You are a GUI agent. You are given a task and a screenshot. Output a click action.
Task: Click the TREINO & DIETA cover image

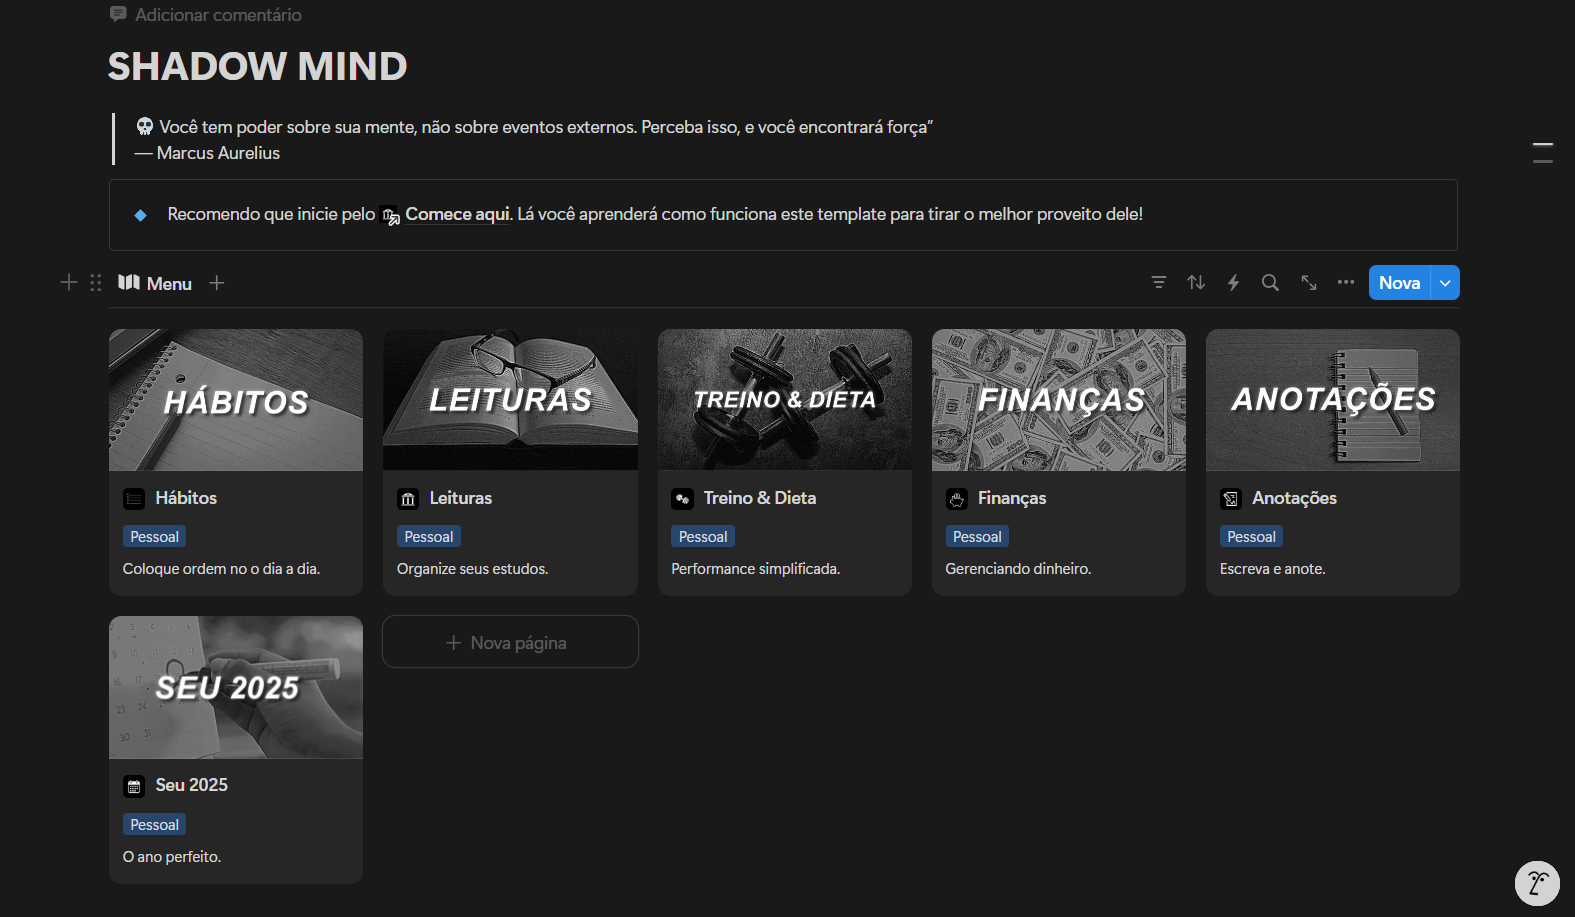785,400
